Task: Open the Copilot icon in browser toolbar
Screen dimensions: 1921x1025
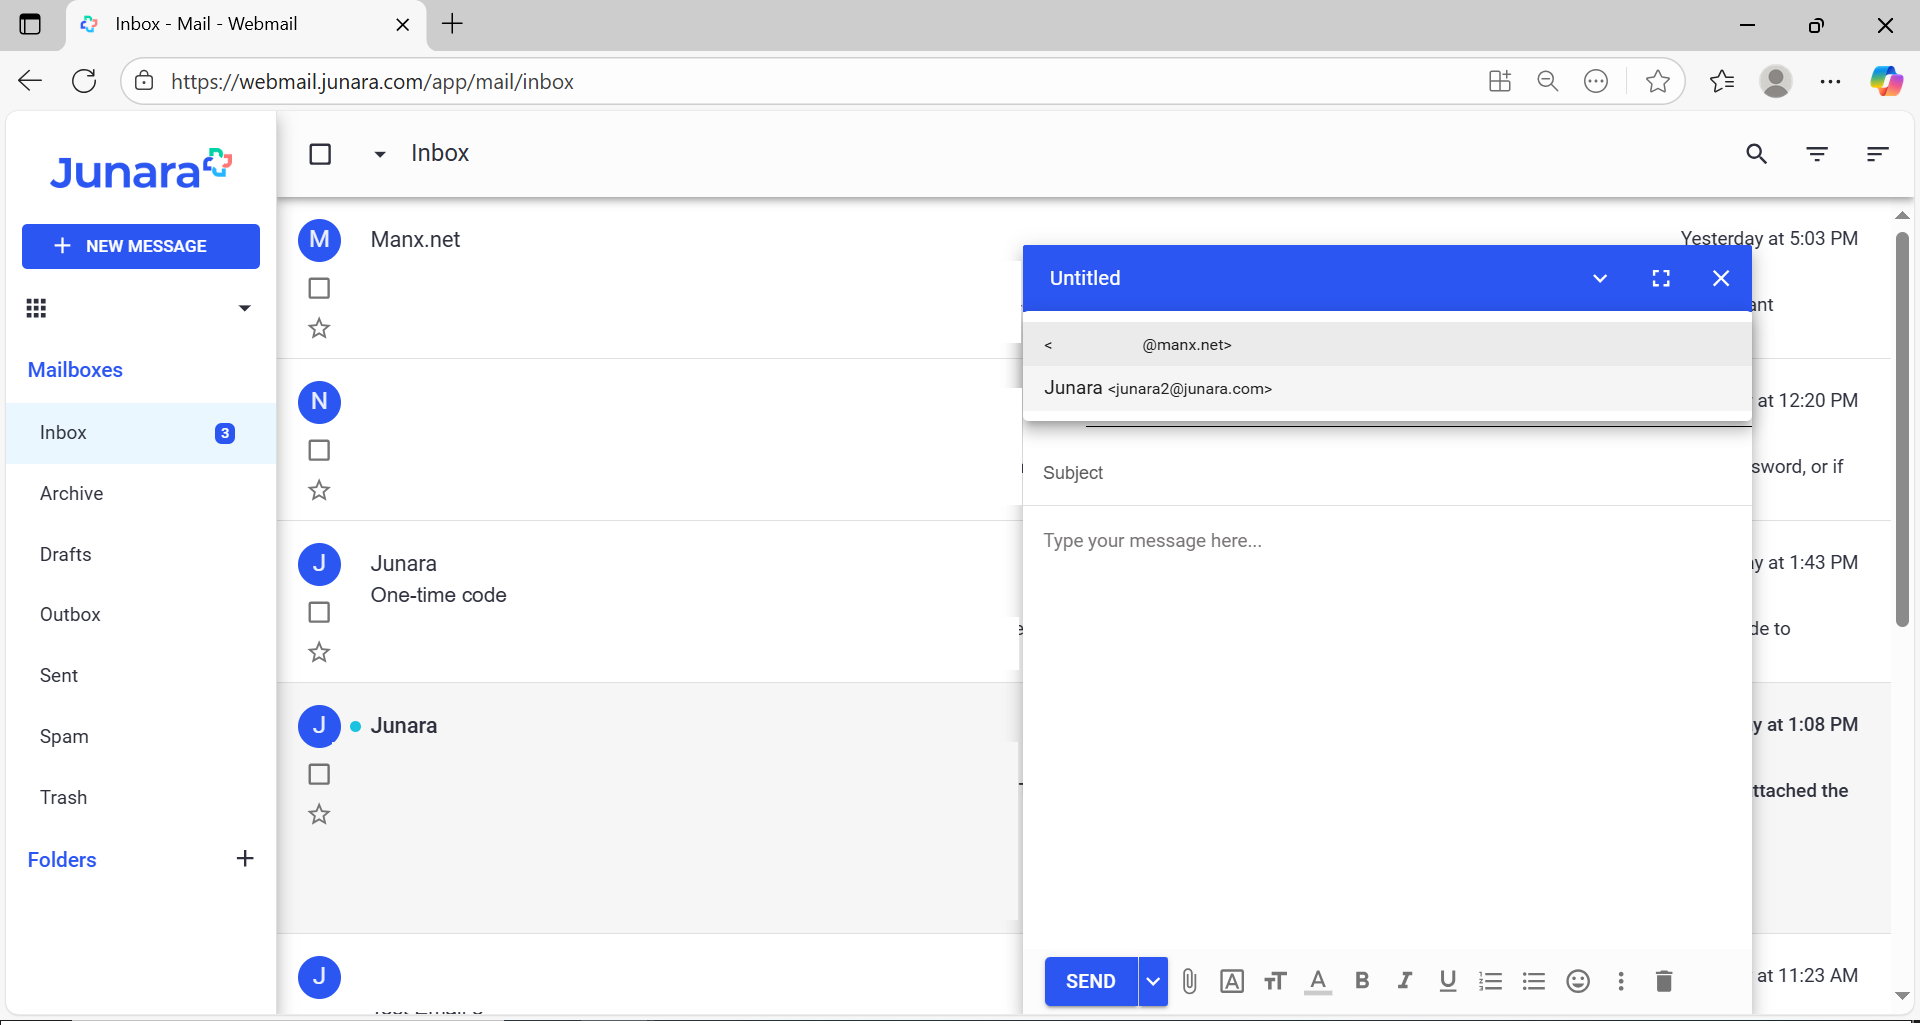Action: pyautogui.click(x=1886, y=81)
